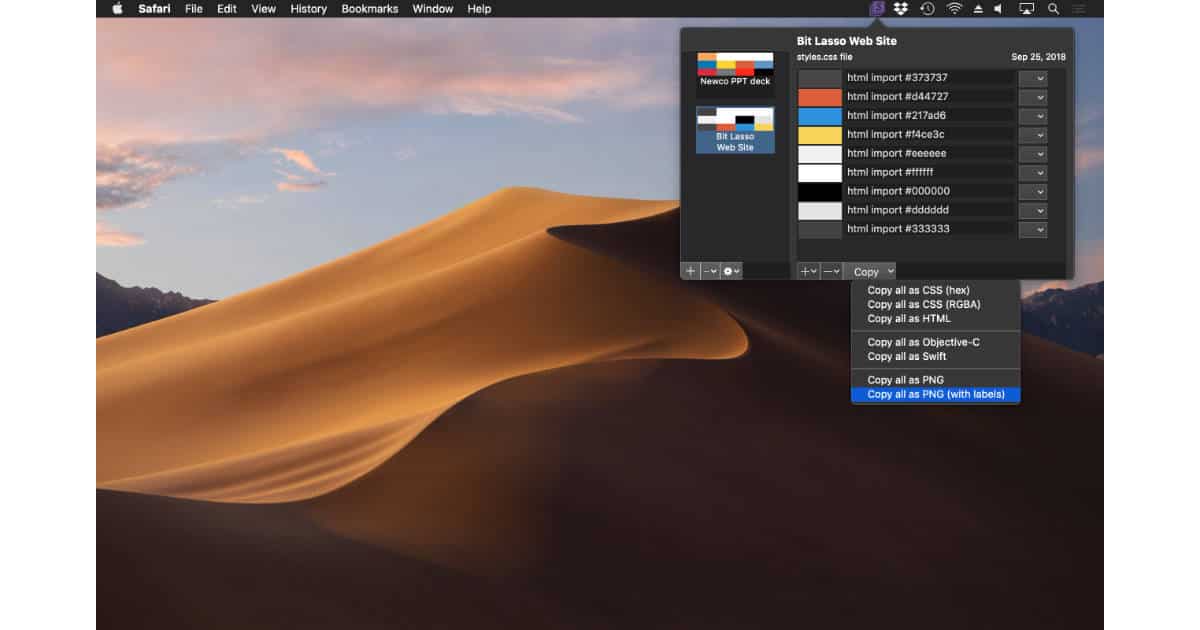Open the remove color minus menu
Image resolution: width=1200 pixels, height=630 pixels.
pyautogui.click(x=831, y=271)
